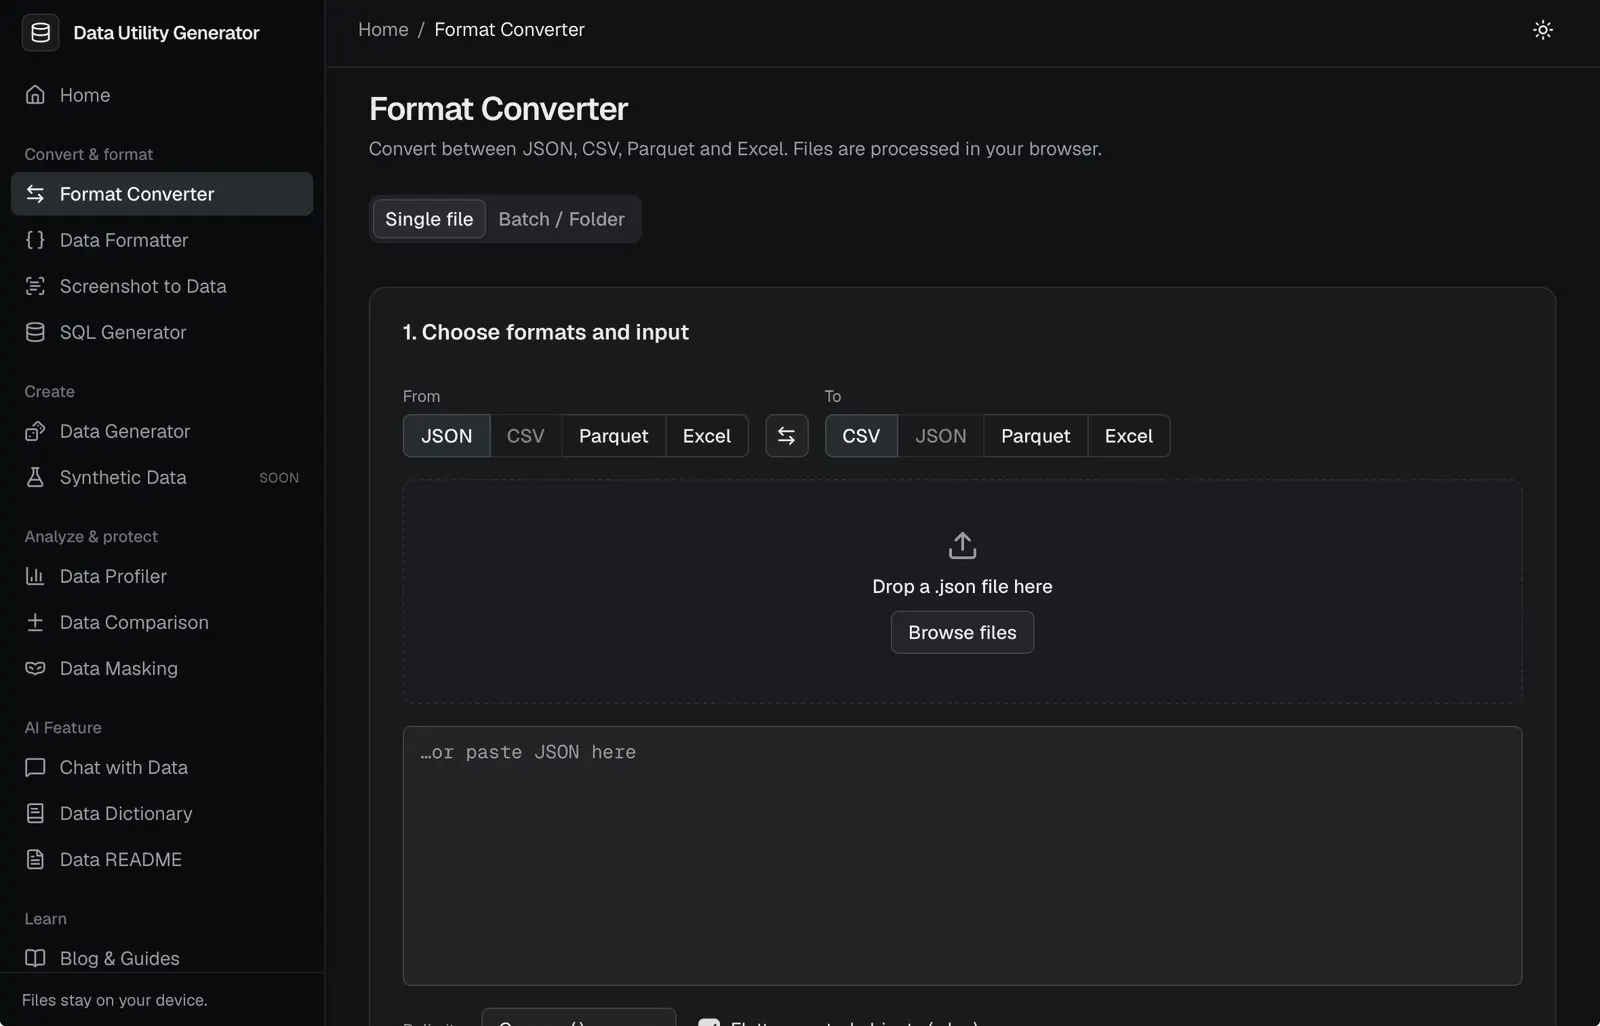Open Data Generator via its shapes icon
Image resolution: width=1600 pixels, height=1026 pixels.
(x=35, y=431)
